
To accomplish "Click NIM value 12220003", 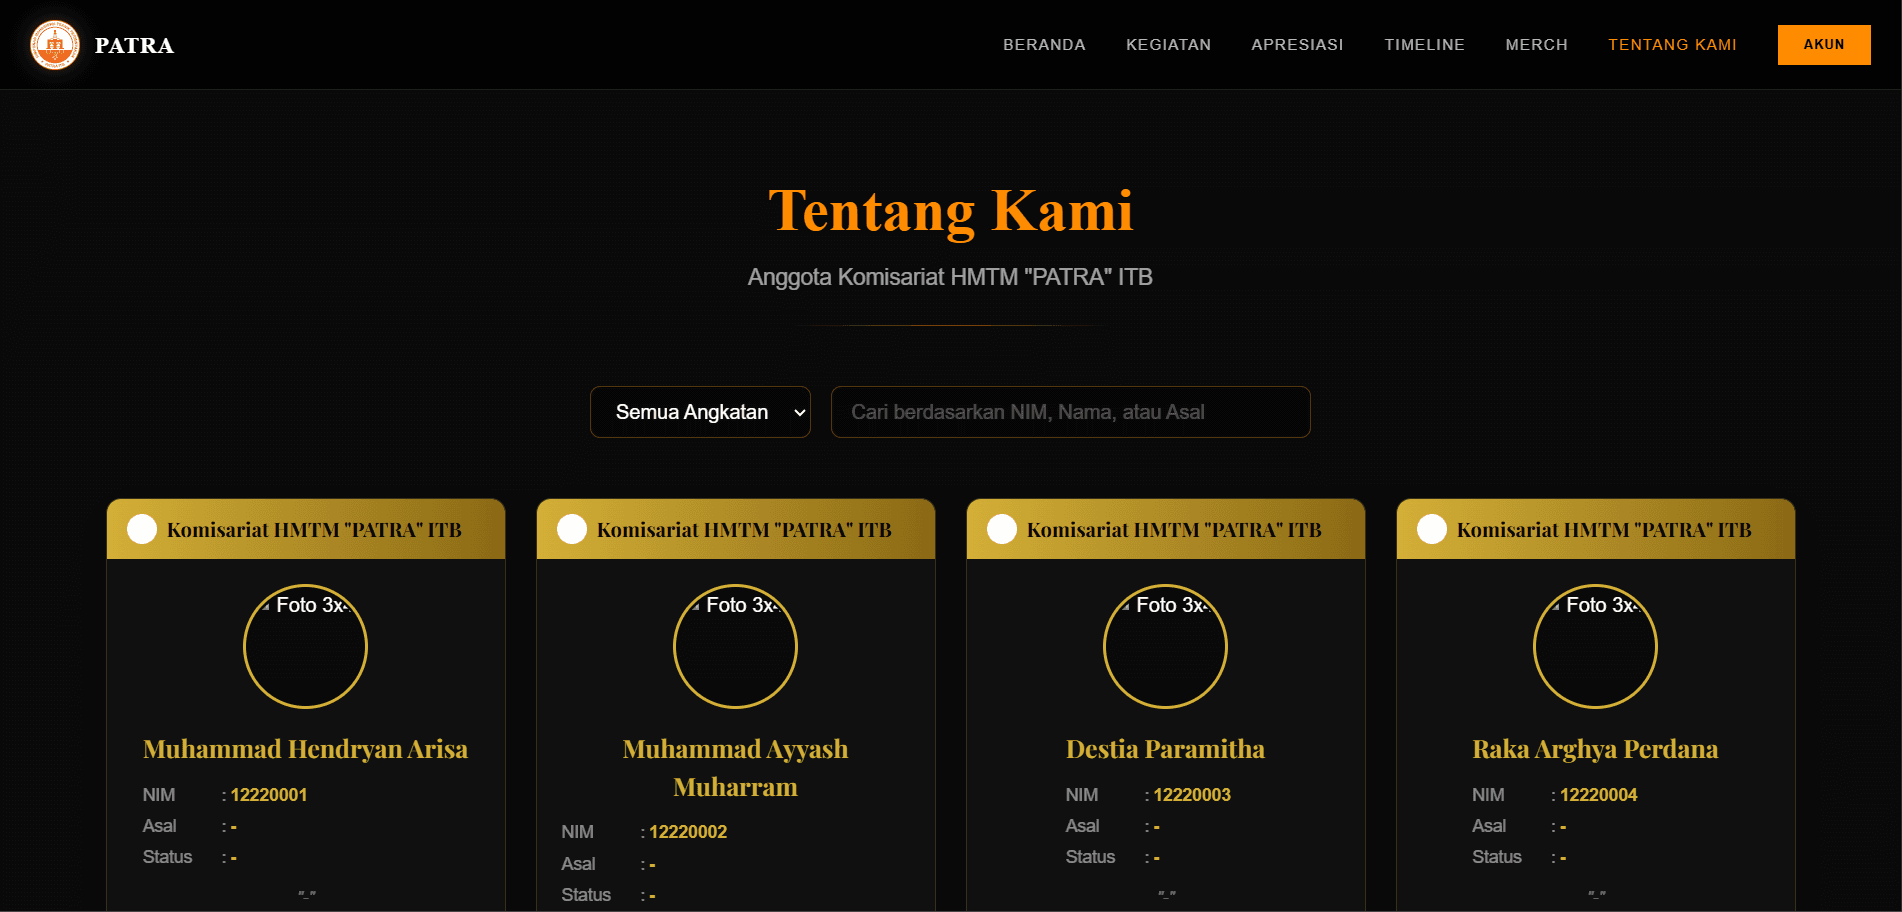I will (1192, 795).
